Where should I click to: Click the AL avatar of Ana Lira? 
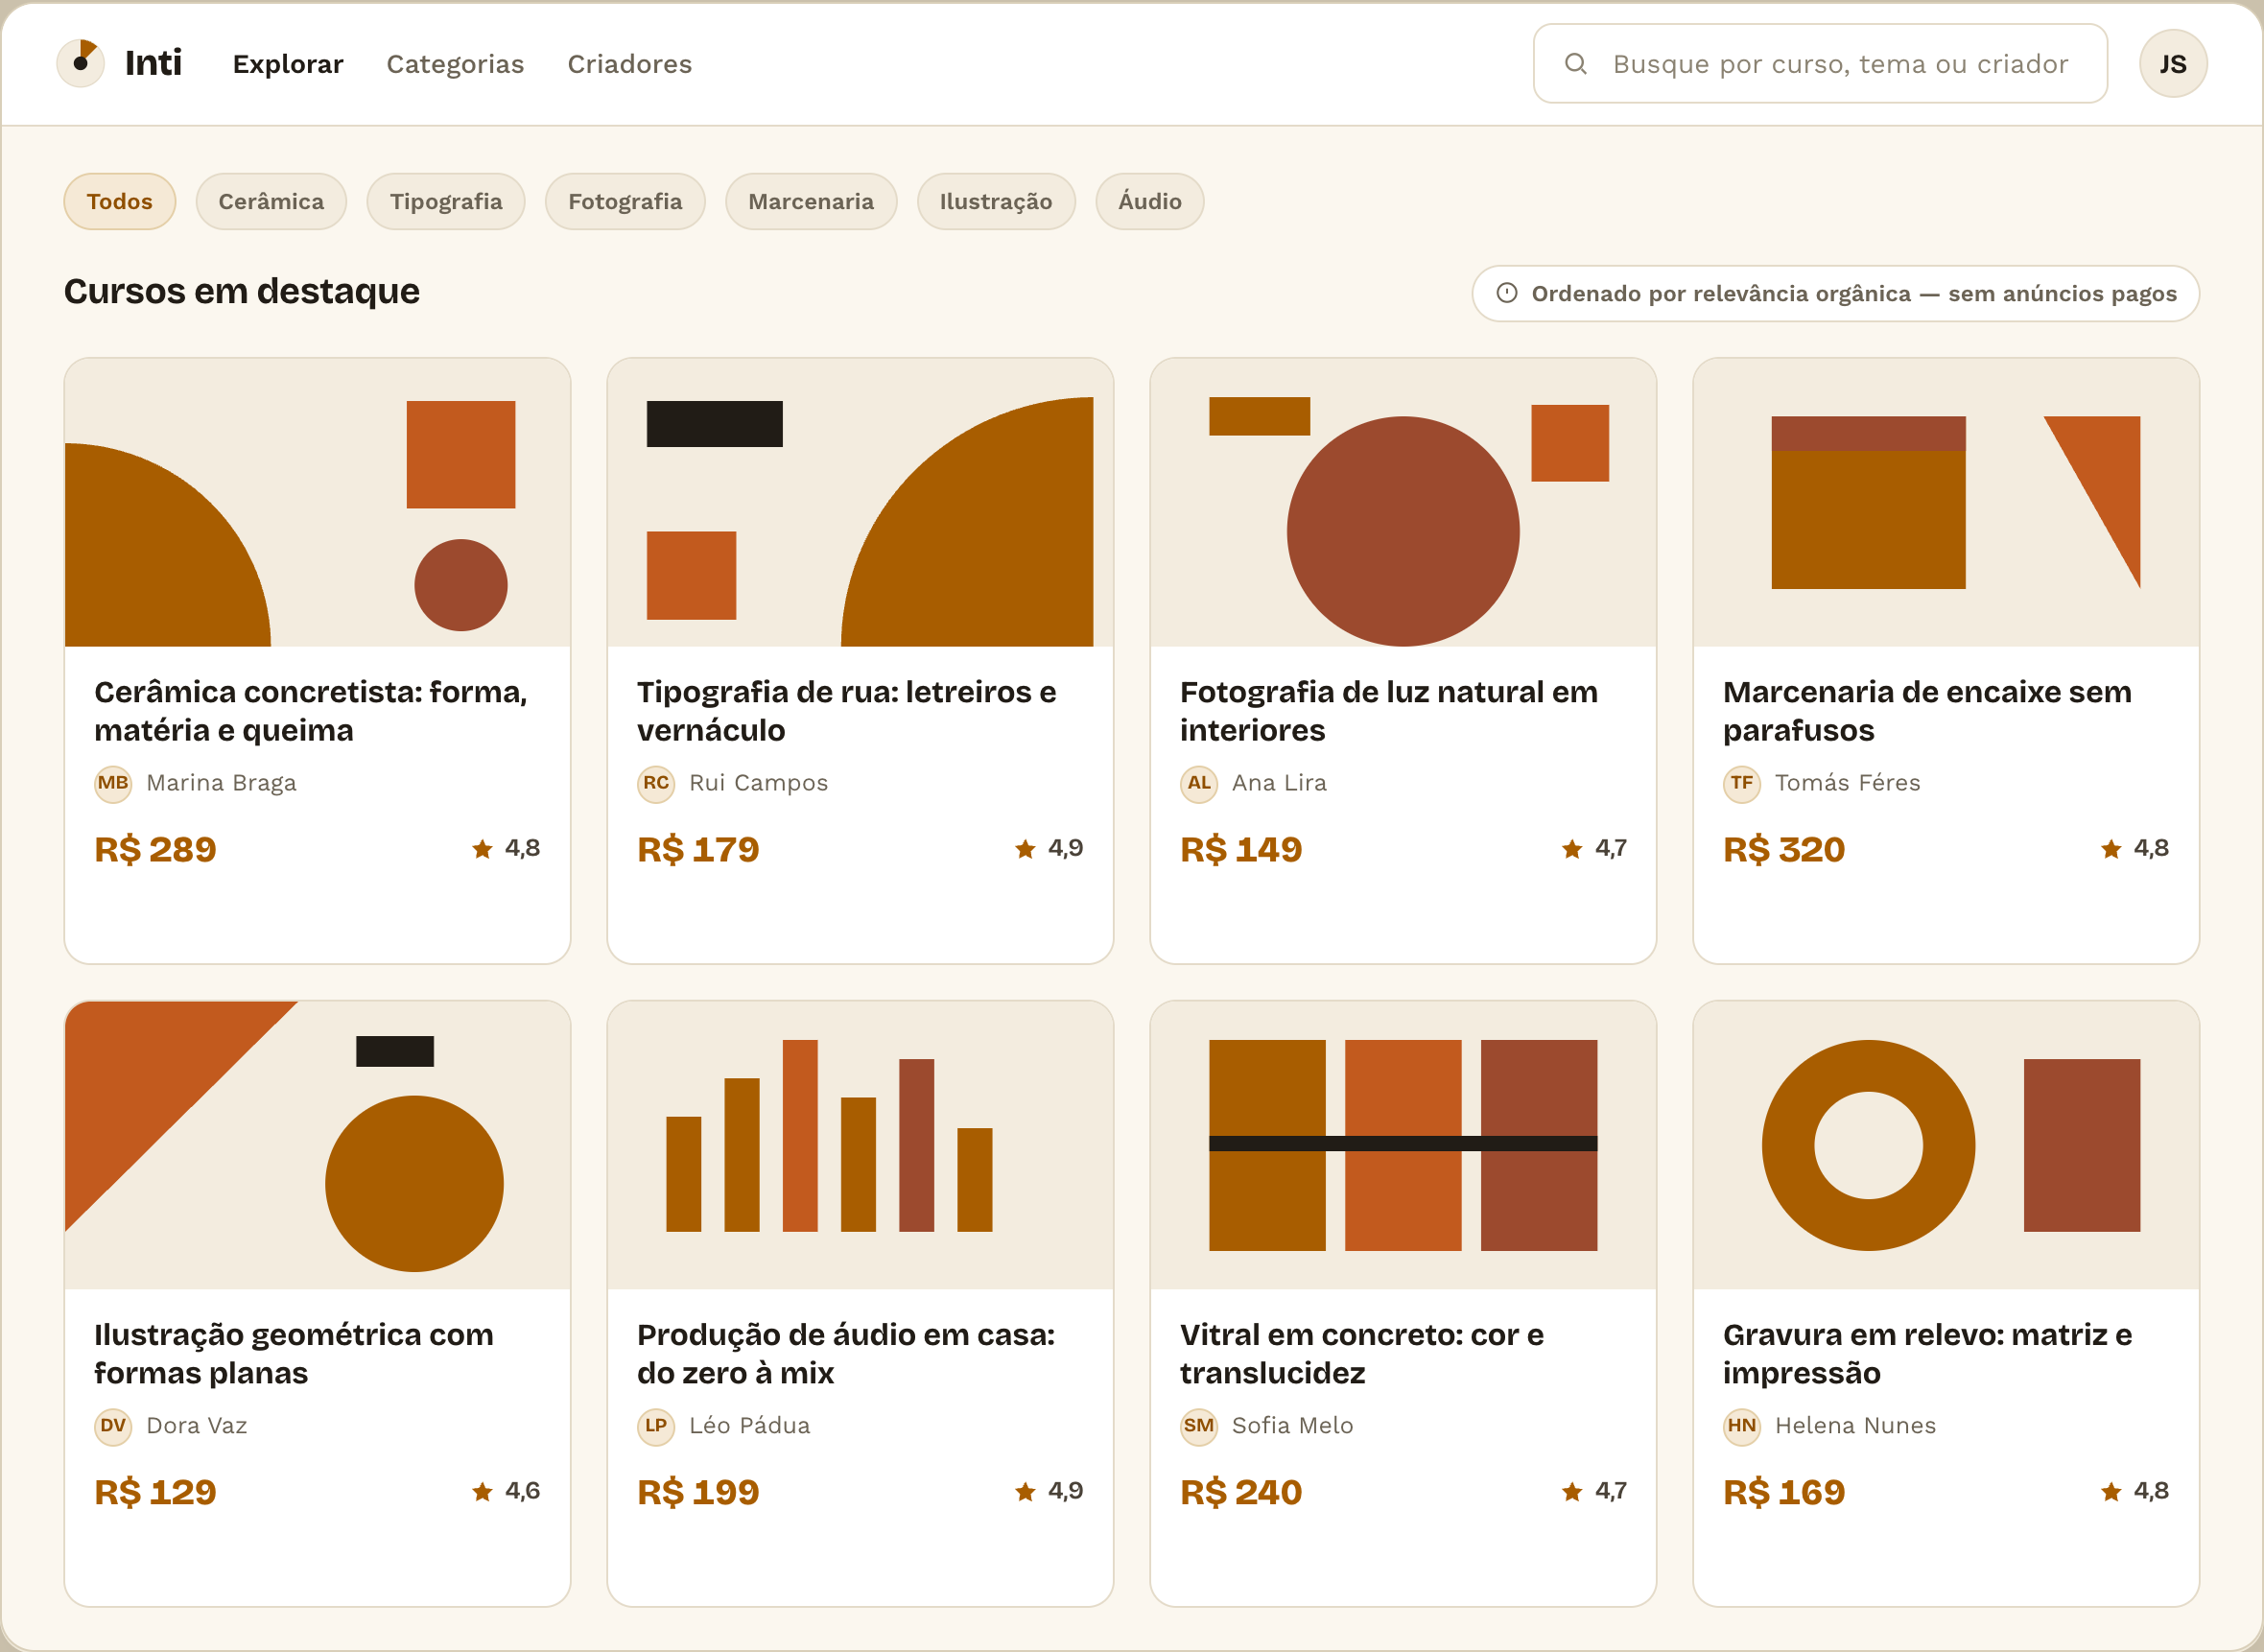pos(1199,783)
